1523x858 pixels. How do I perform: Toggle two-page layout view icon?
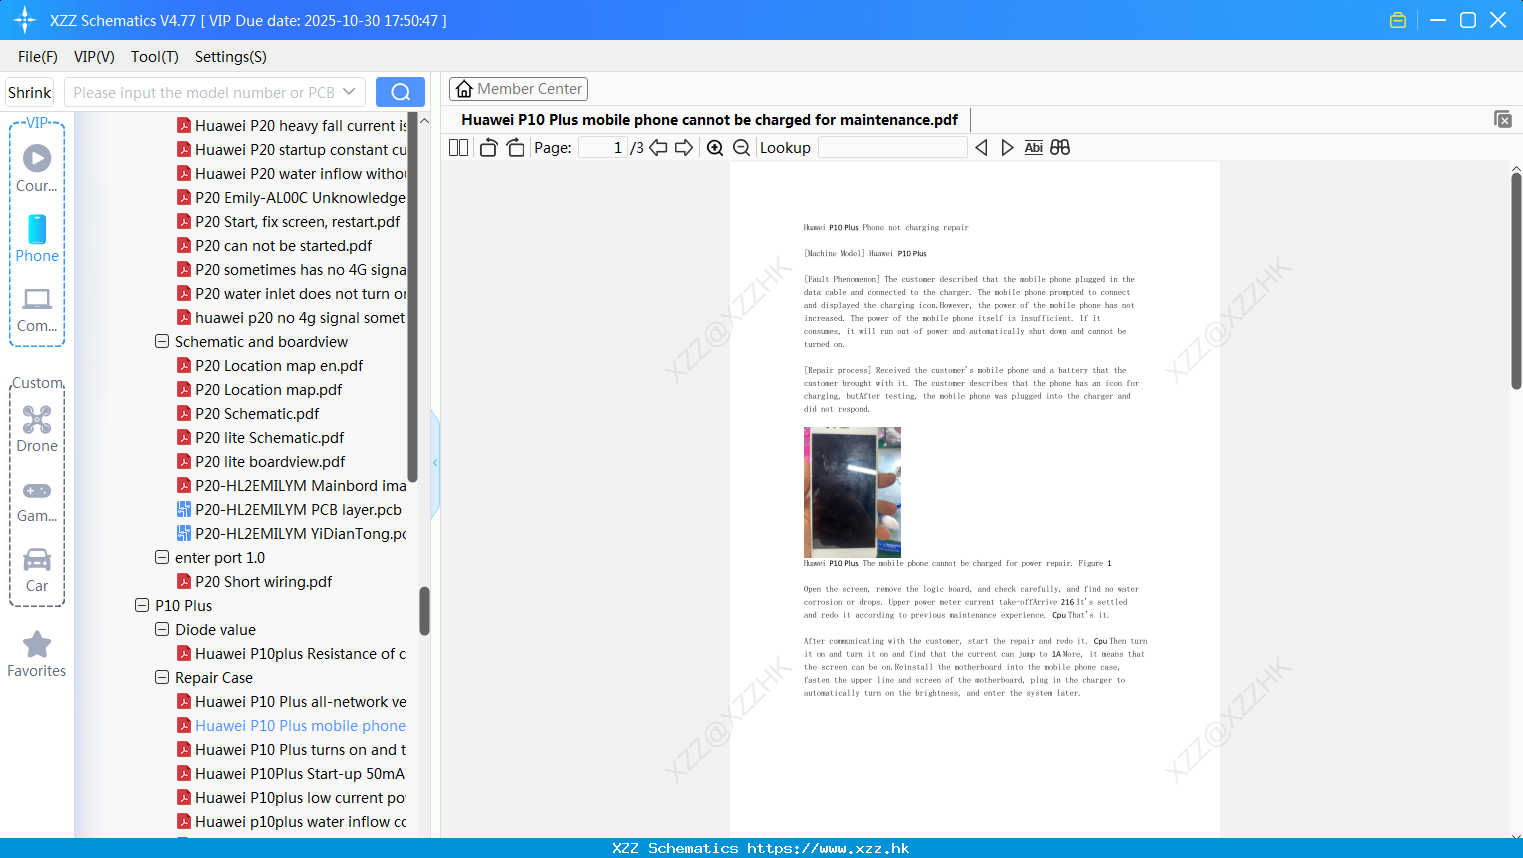[458, 147]
